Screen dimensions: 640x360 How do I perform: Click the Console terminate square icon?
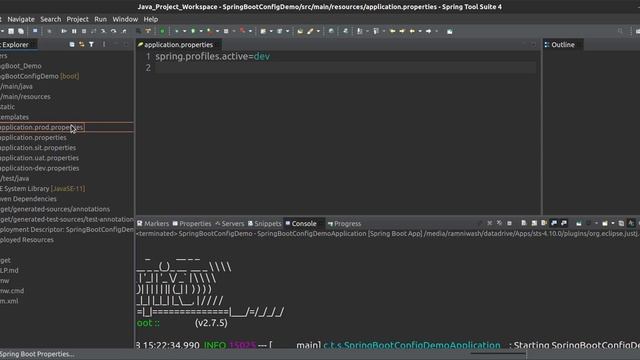[x=509, y=223]
